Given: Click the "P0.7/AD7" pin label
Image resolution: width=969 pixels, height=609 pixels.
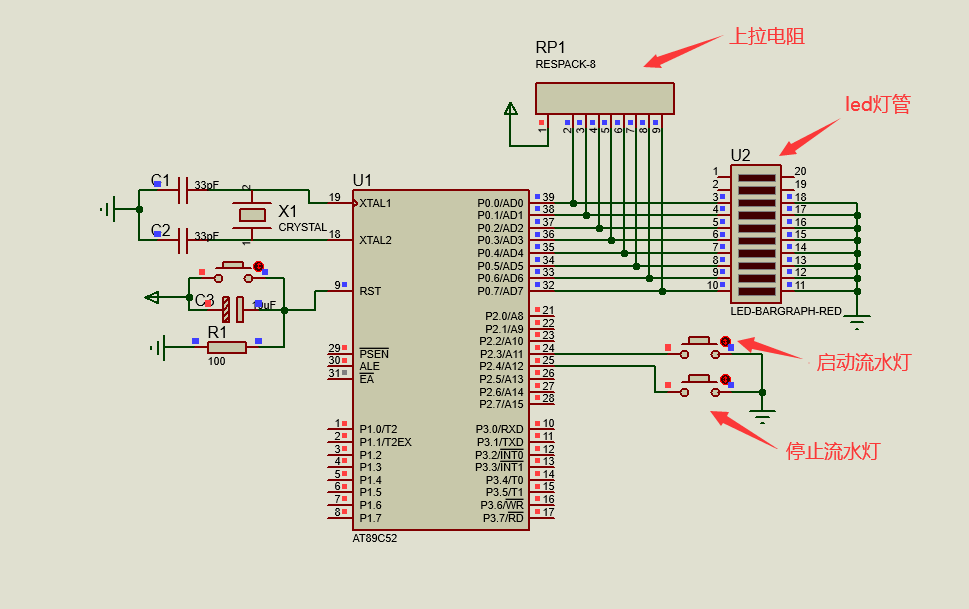Looking at the screenshot, I should 500,291.
